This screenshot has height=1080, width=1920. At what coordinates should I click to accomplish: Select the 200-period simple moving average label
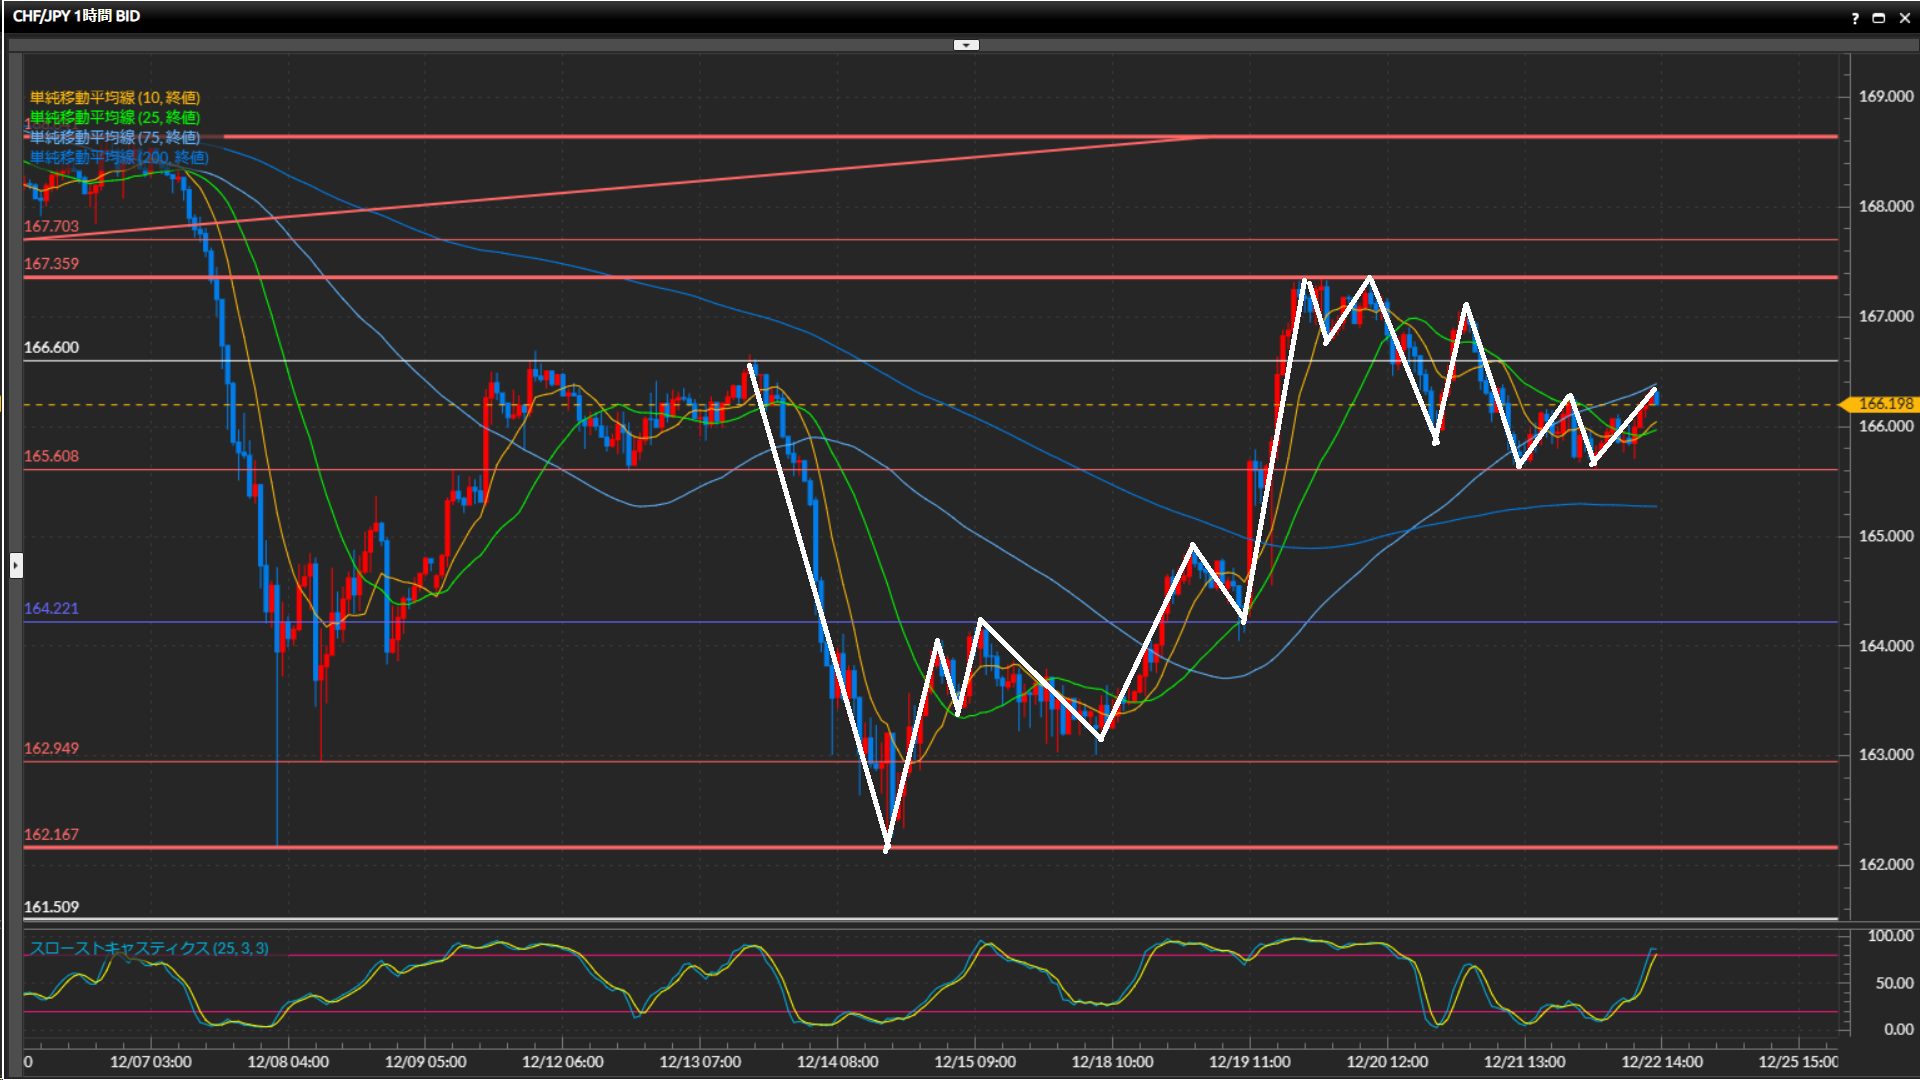(x=119, y=157)
